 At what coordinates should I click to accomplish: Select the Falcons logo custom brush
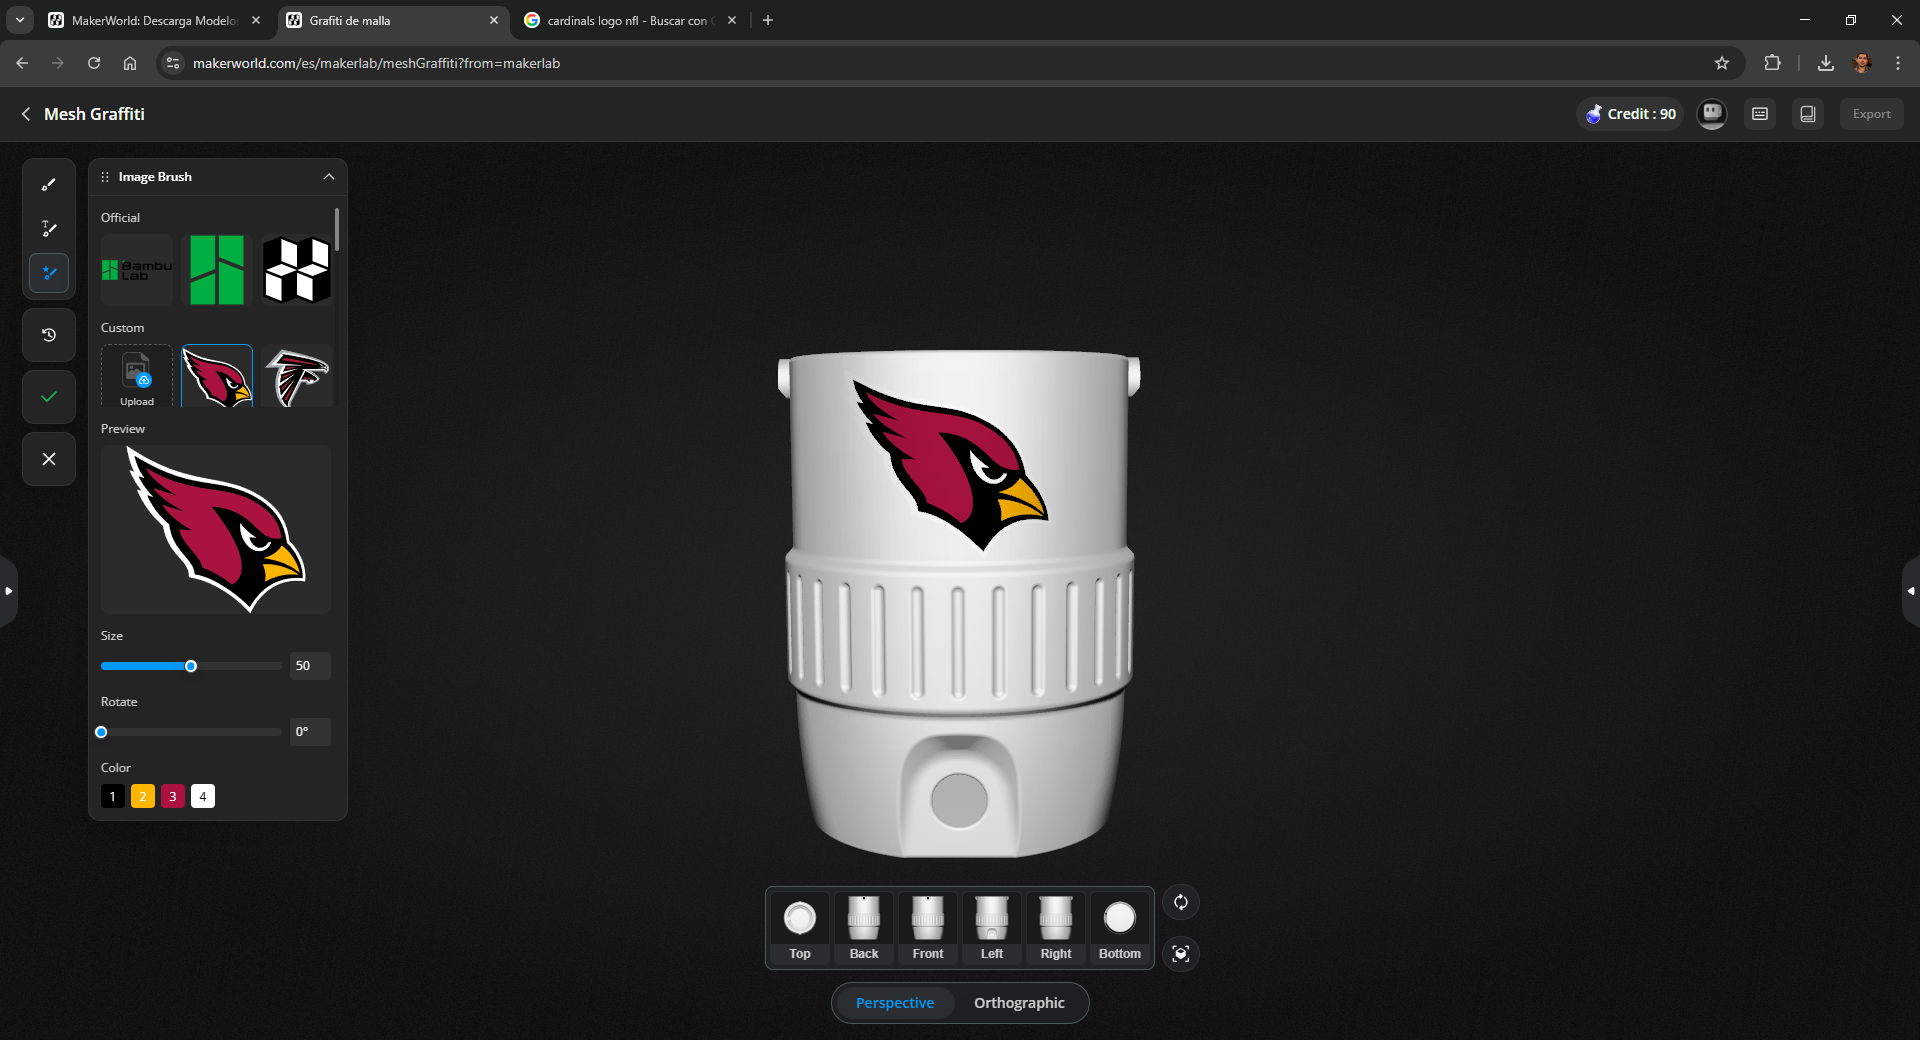297,377
